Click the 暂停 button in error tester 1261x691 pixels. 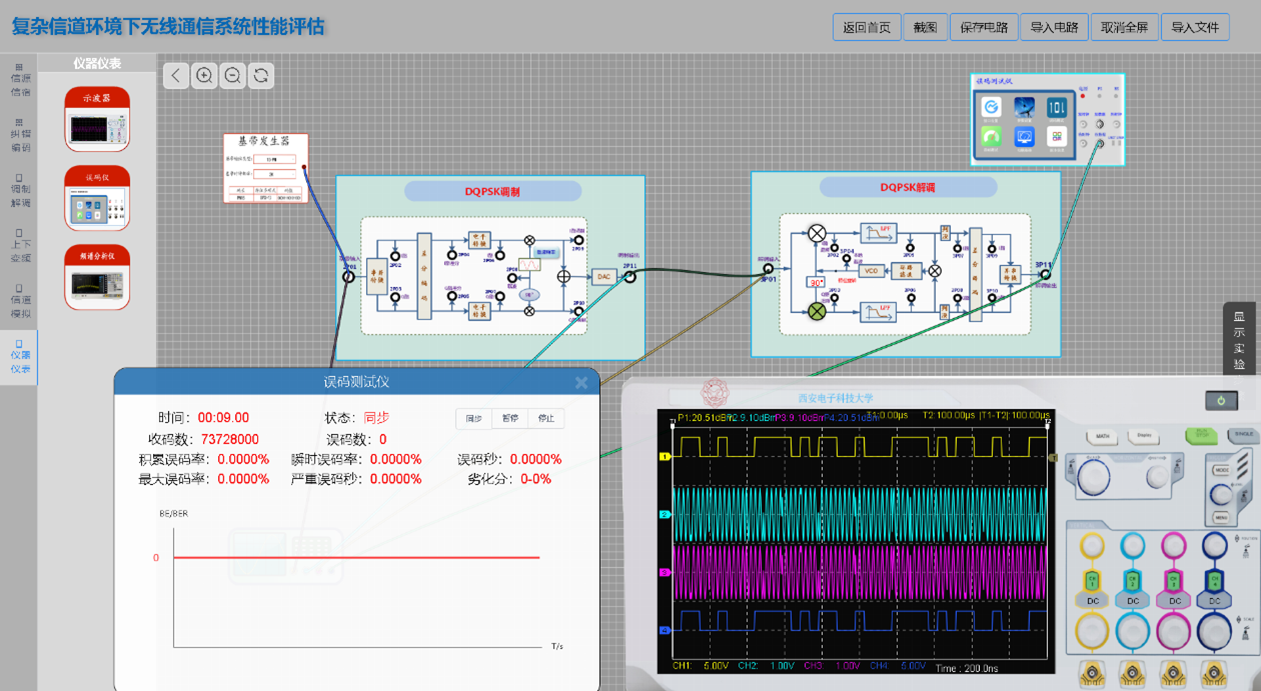[x=510, y=419]
